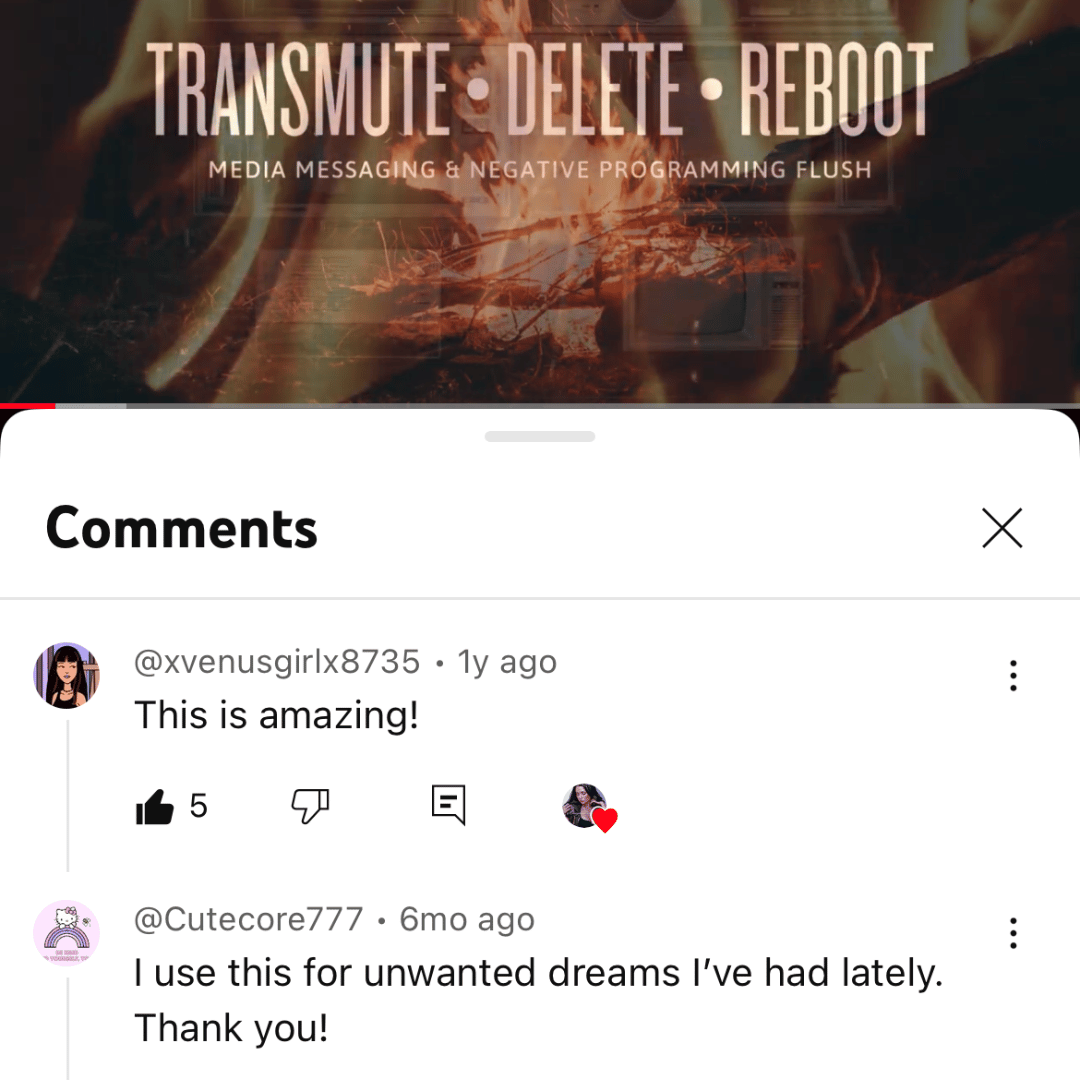
Task: Tap the comments sheet drag handle
Action: (x=540, y=436)
